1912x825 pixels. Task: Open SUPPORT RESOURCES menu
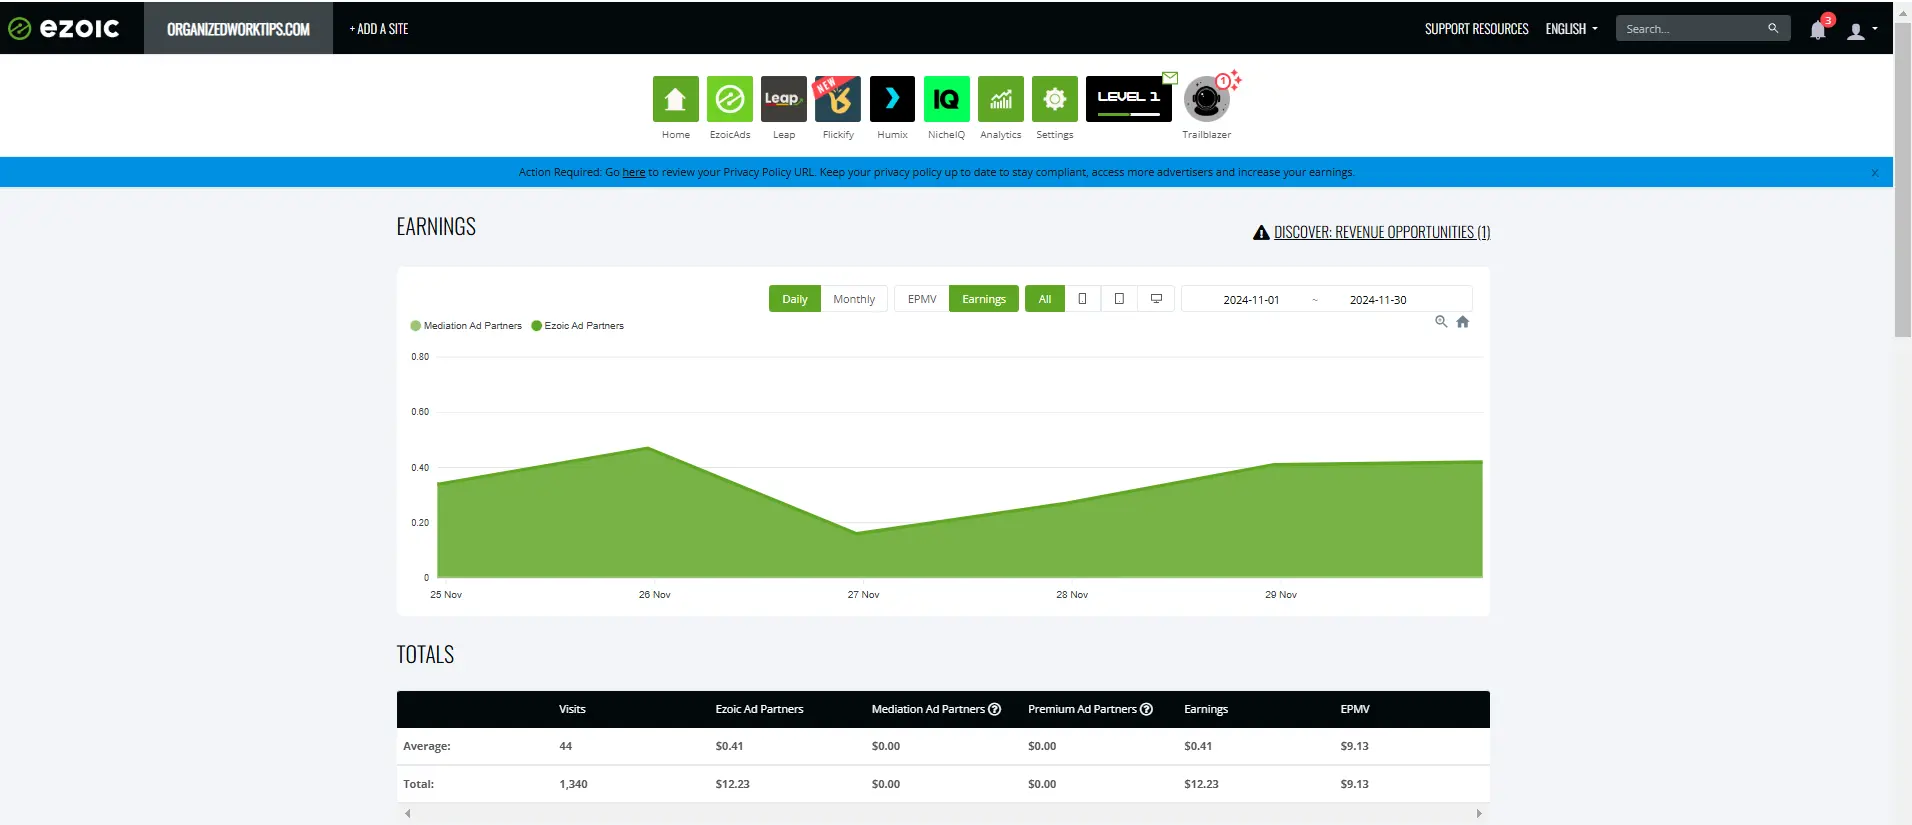click(1477, 29)
